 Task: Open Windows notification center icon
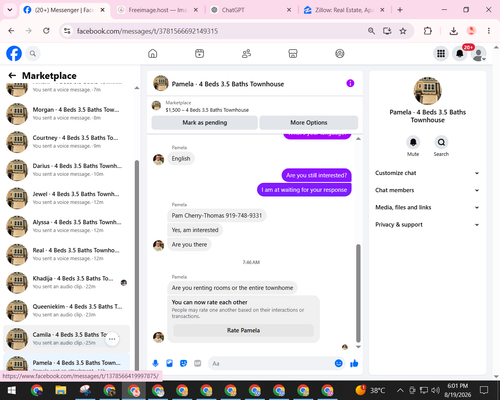(x=484, y=390)
